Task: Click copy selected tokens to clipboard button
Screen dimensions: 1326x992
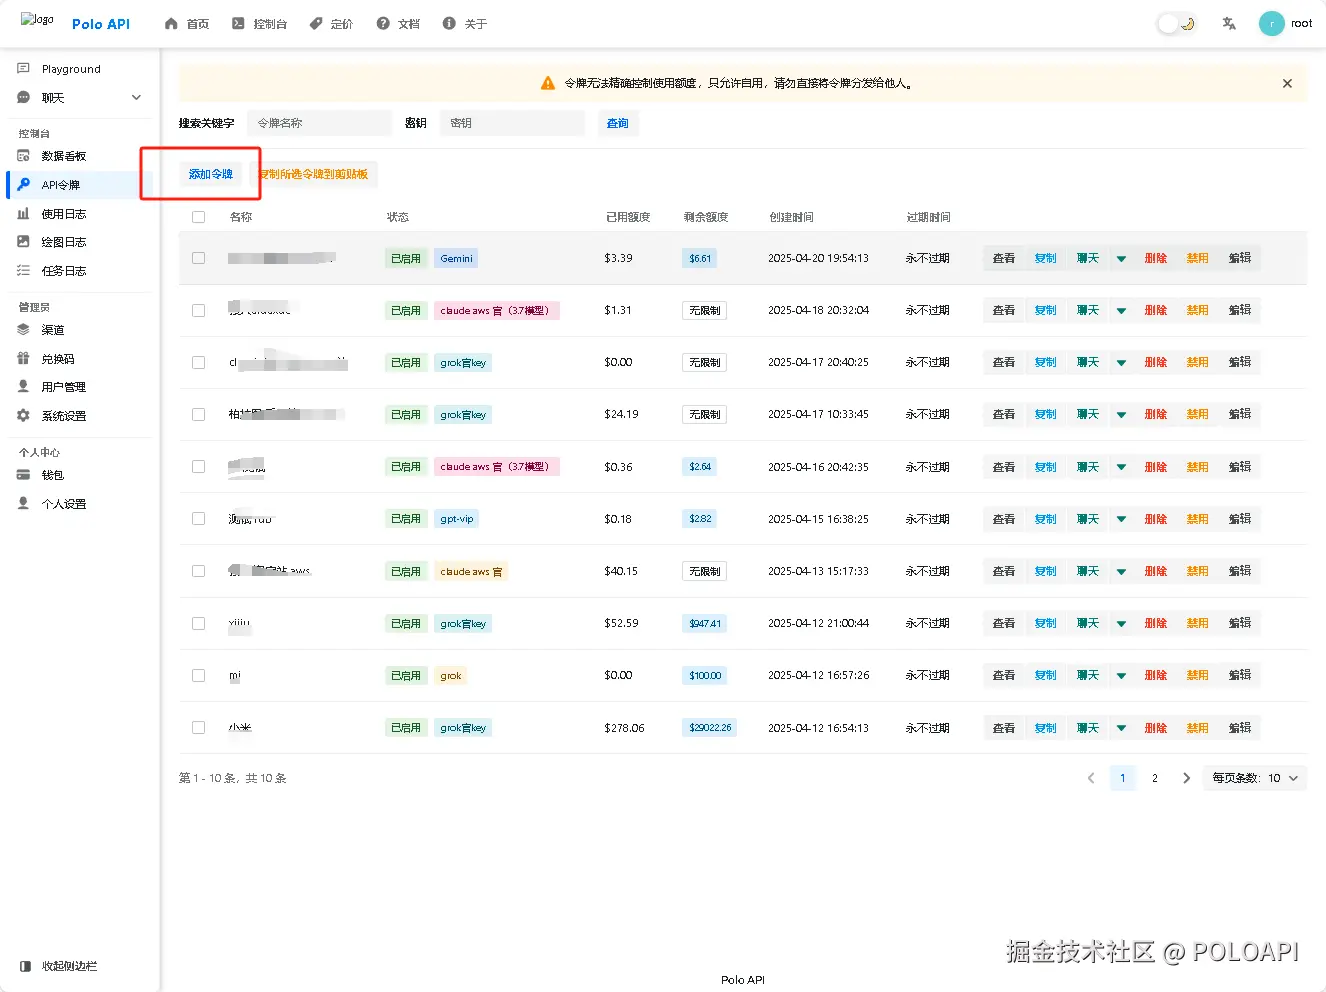Action: click(314, 174)
